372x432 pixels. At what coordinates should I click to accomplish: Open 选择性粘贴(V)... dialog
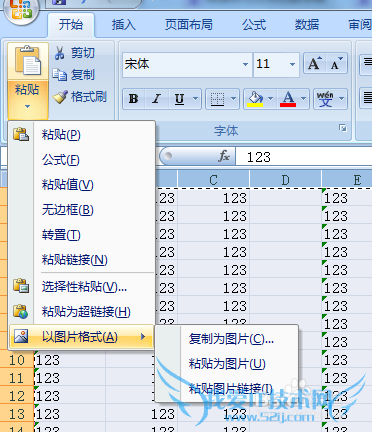82,287
